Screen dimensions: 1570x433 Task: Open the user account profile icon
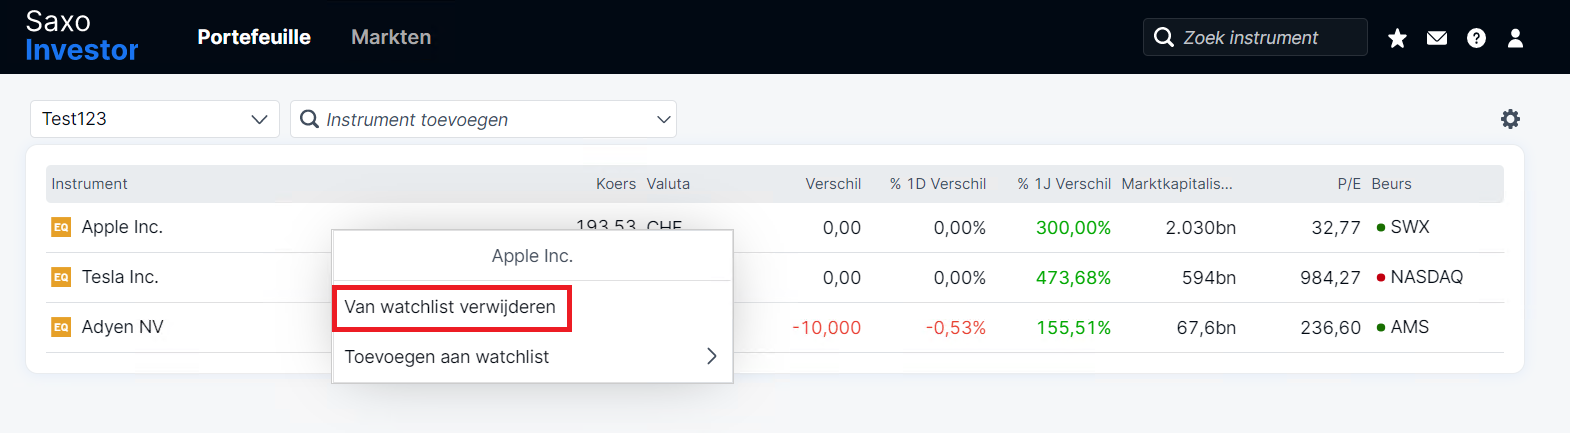pos(1515,38)
